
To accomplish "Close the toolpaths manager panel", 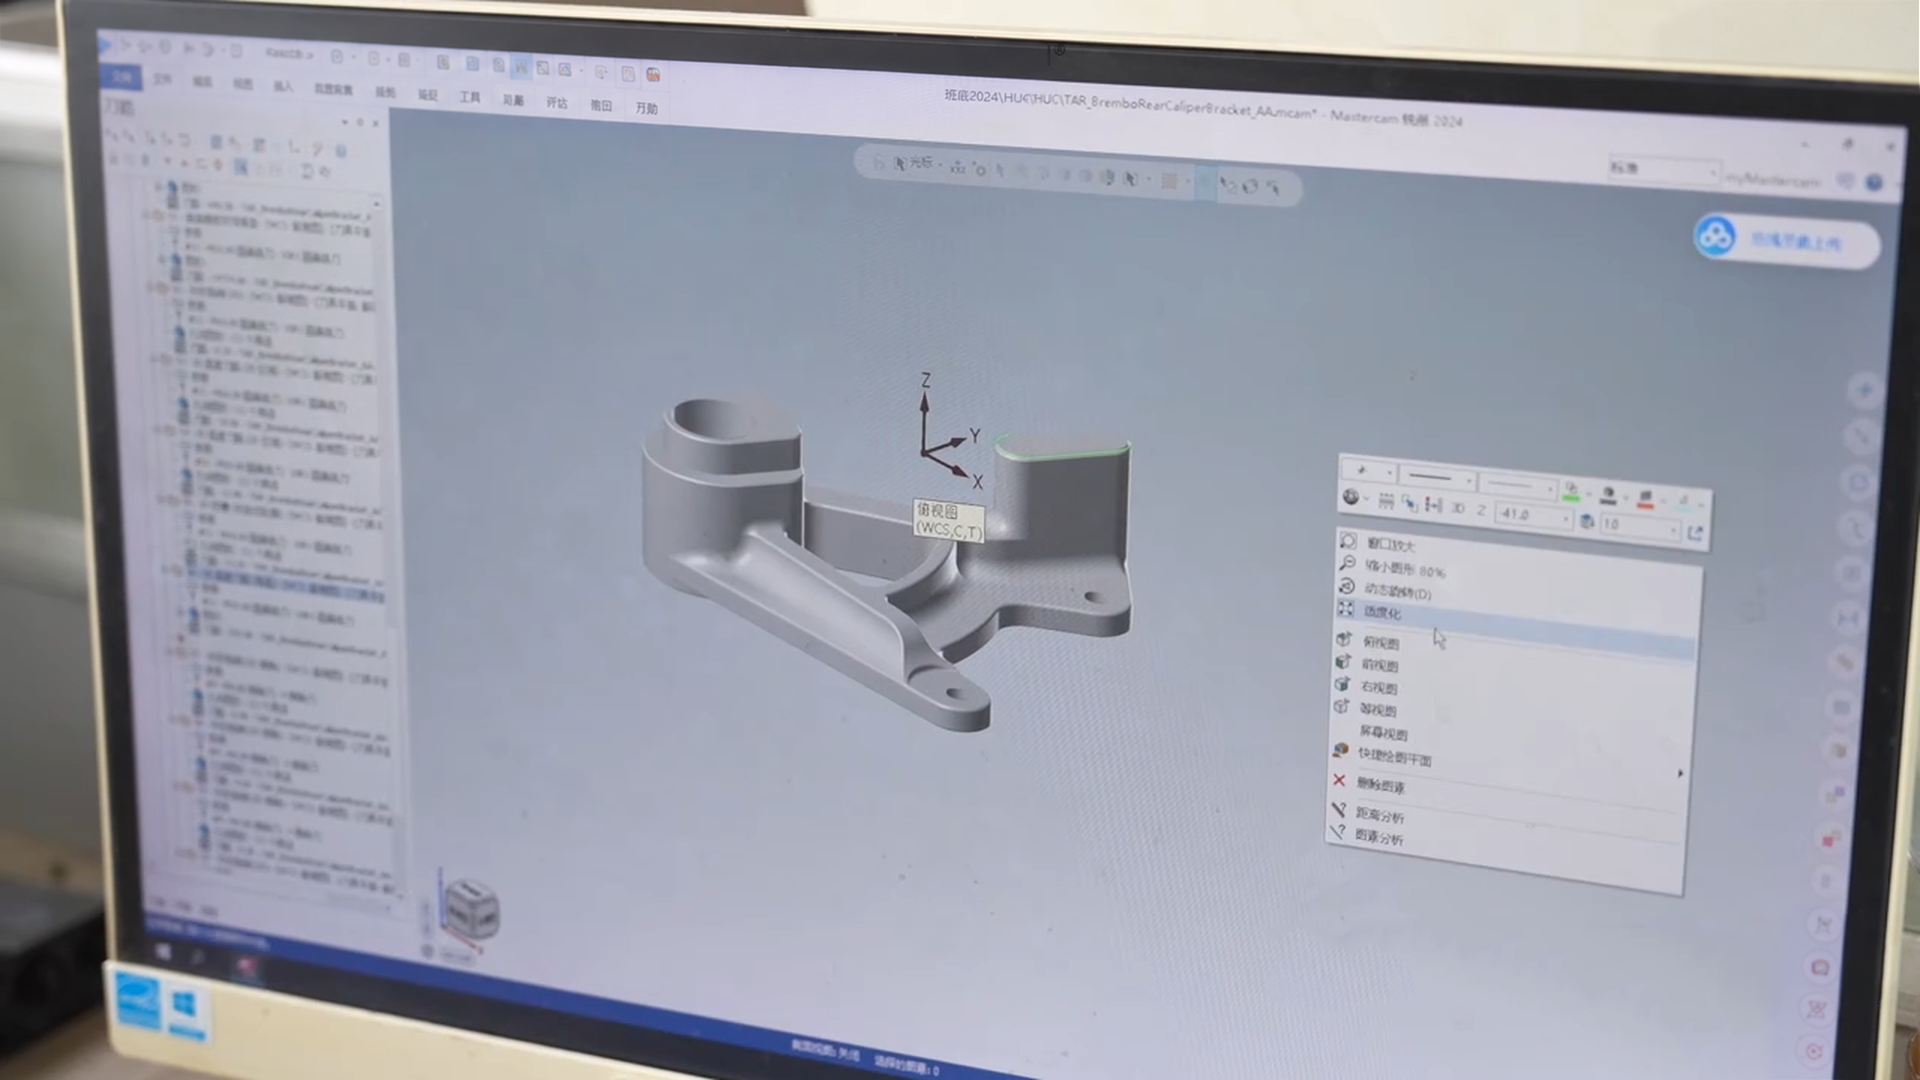I will click(375, 123).
